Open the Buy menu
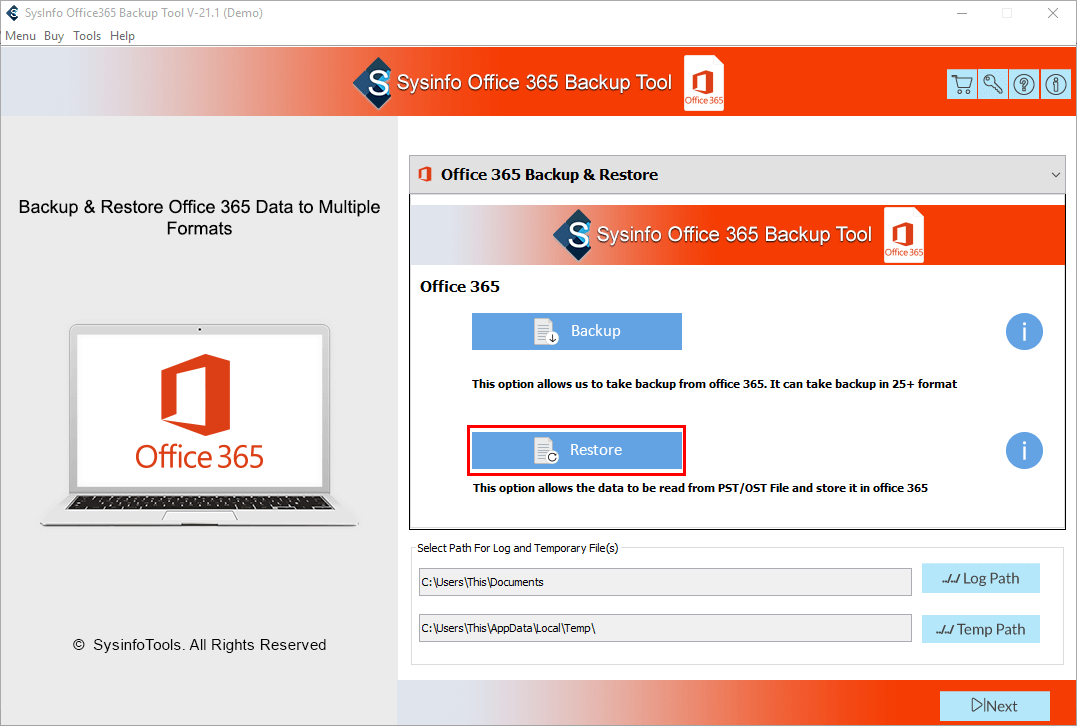This screenshot has width=1077, height=726. pos(54,36)
